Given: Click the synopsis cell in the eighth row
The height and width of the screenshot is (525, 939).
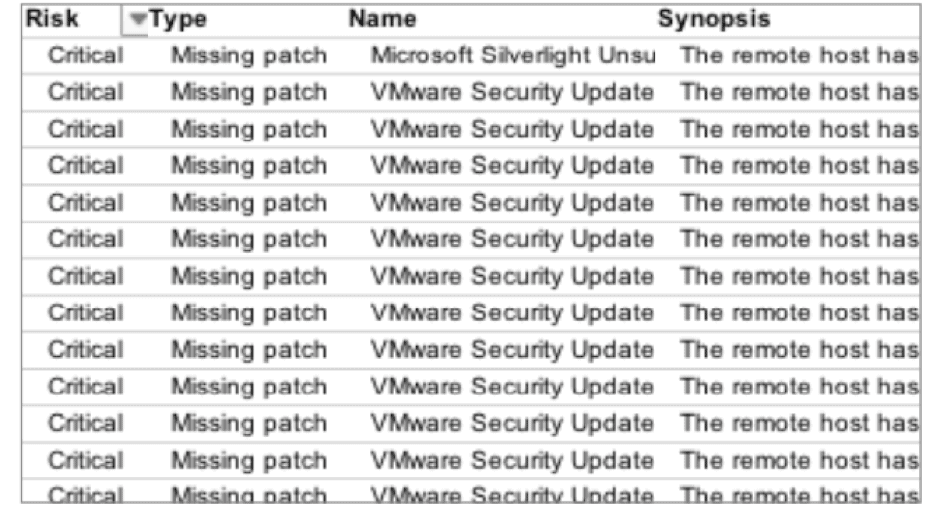Looking at the screenshot, I should point(799,313).
